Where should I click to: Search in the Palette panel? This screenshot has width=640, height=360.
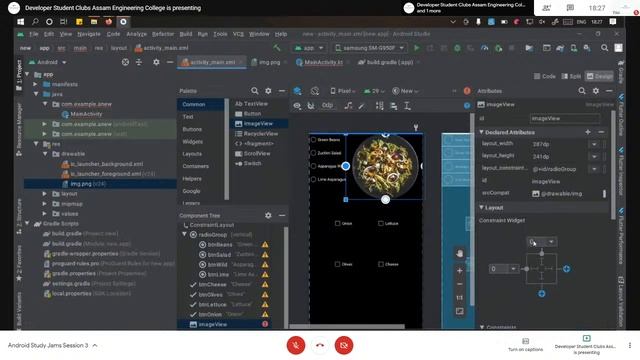pos(255,91)
